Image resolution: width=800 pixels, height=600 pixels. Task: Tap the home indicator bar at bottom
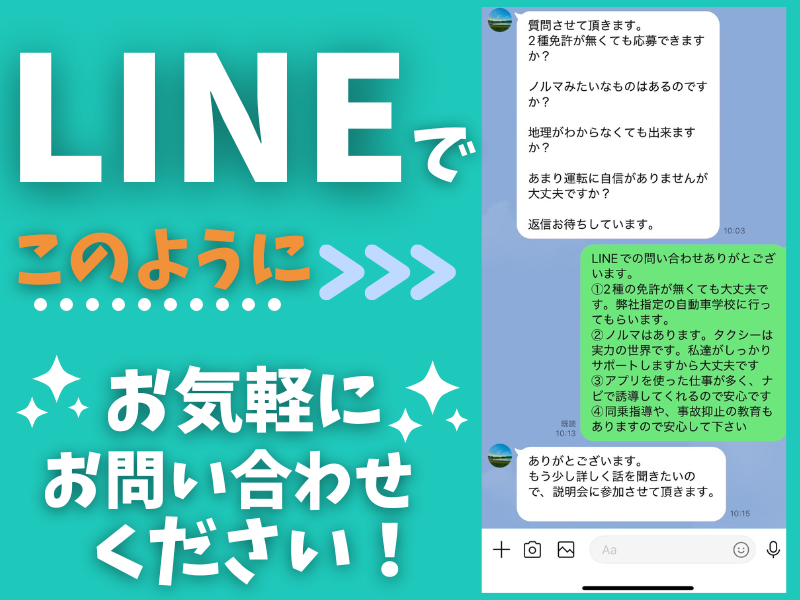click(640, 586)
